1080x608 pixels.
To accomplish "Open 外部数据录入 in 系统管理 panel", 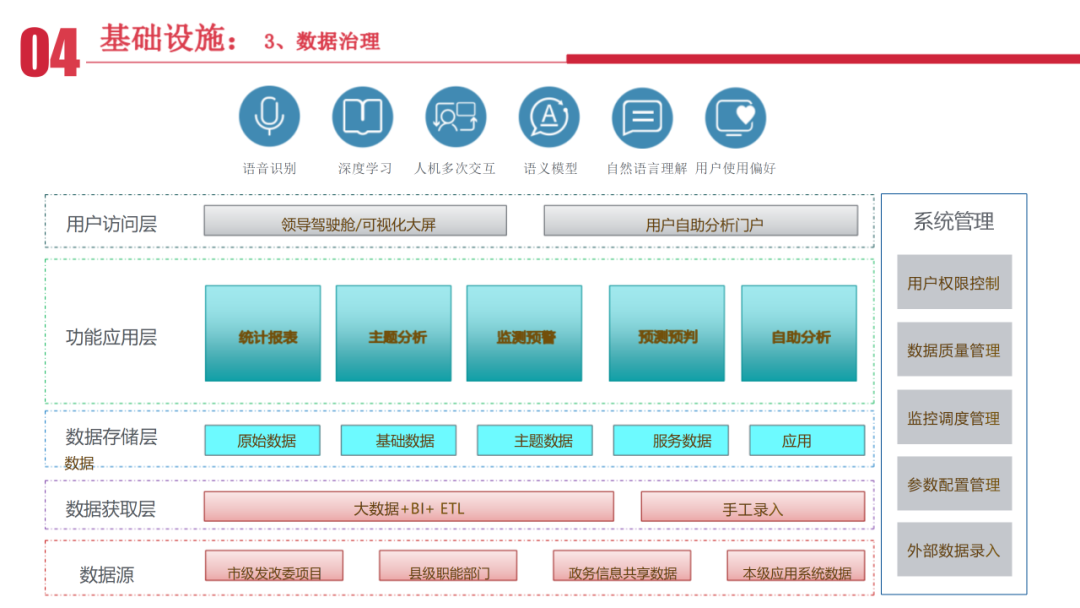I will (955, 549).
